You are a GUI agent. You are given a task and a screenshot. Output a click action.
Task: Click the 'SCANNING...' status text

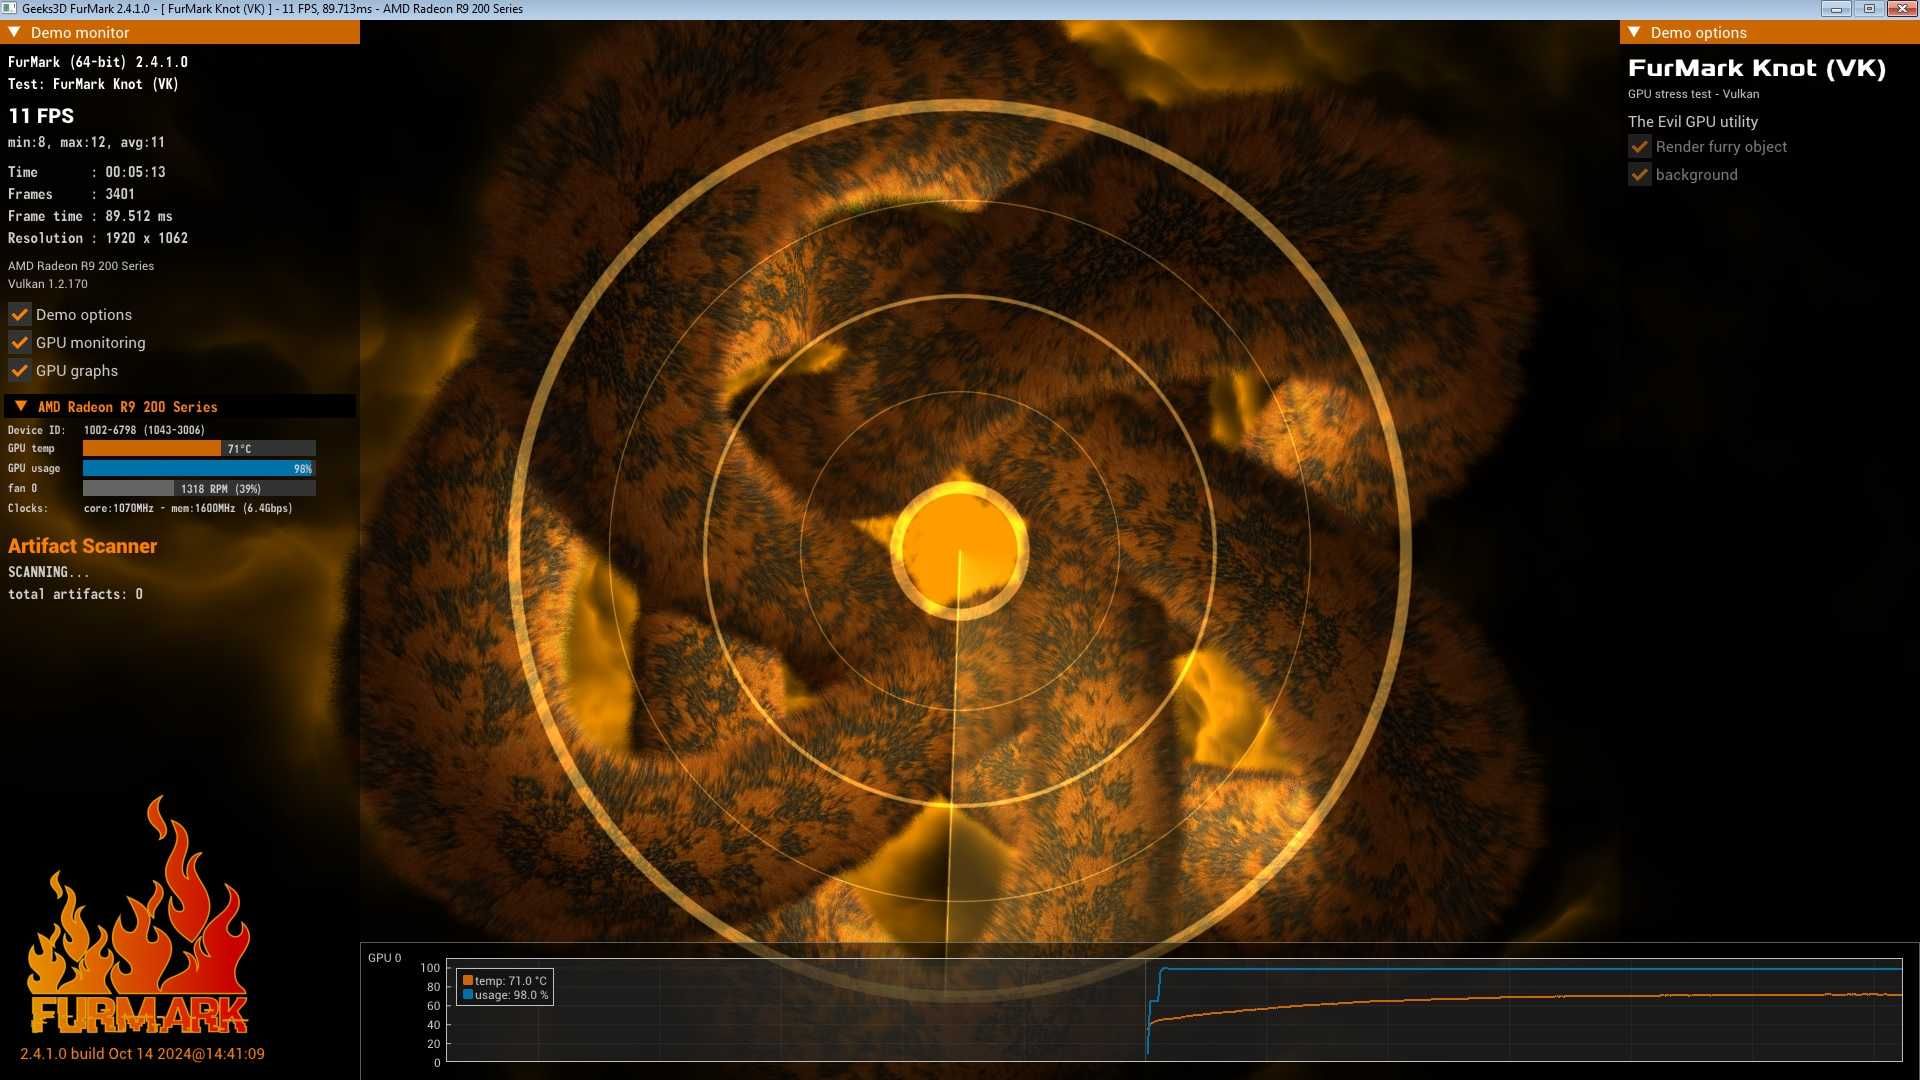point(49,572)
